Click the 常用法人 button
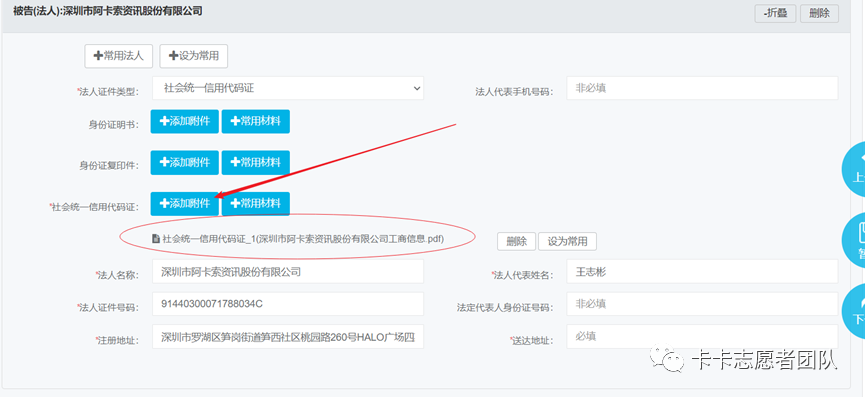 pos(119,56)
